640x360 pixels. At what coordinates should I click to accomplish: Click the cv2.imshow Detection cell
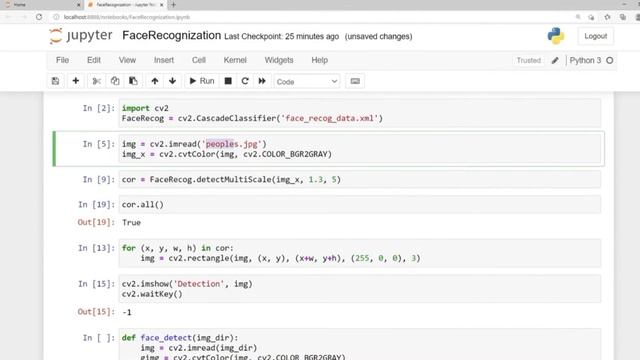360,289
